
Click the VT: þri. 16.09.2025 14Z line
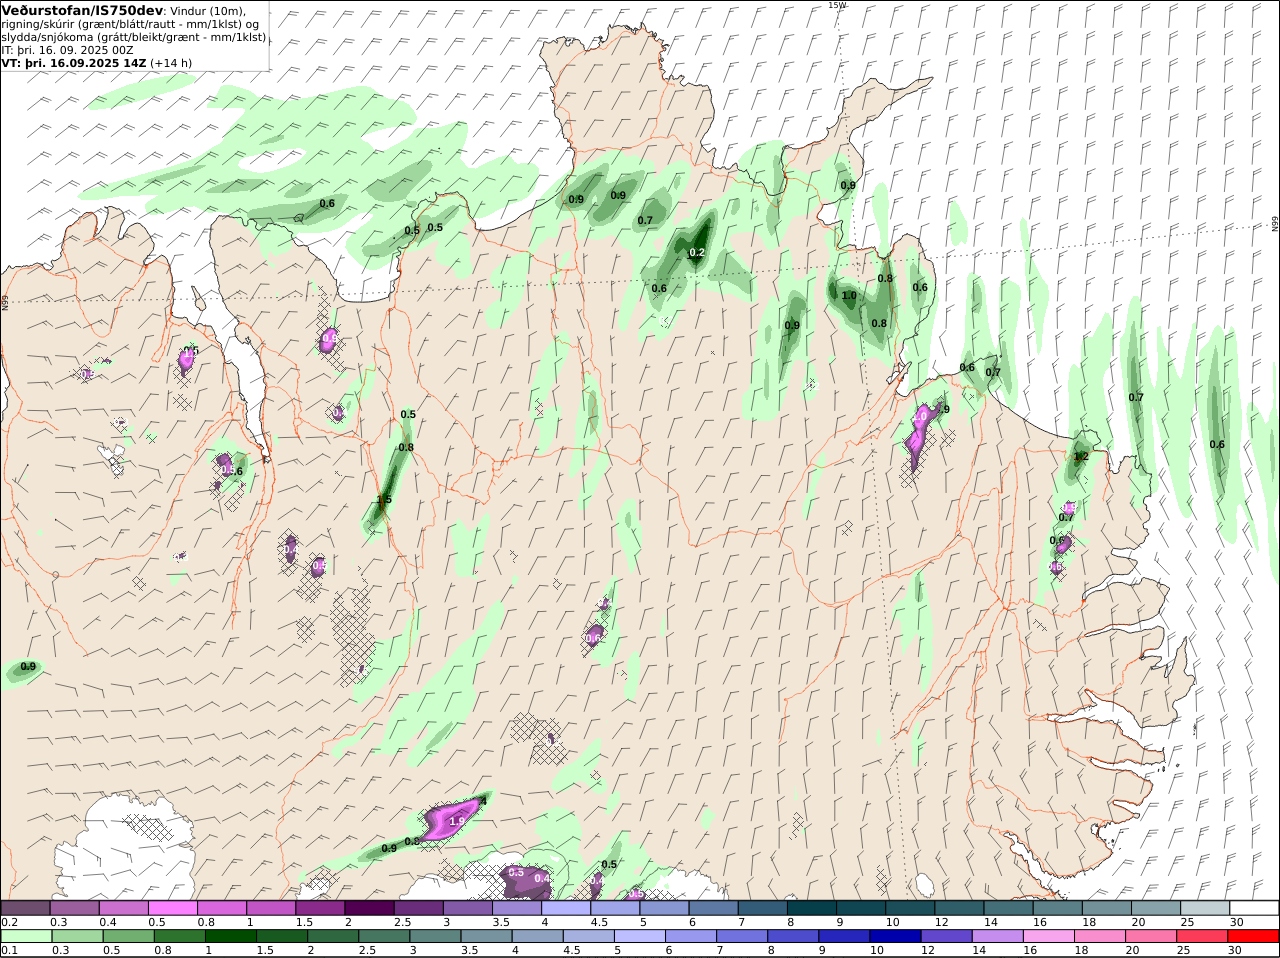pyautogui.click(x=74, y=63)
